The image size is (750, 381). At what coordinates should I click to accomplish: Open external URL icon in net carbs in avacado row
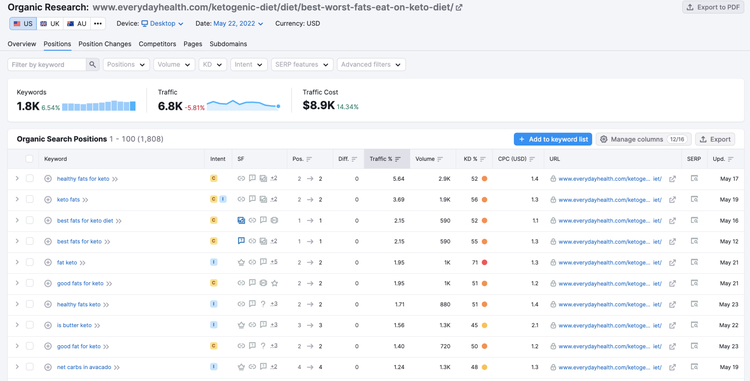point(672,367)
